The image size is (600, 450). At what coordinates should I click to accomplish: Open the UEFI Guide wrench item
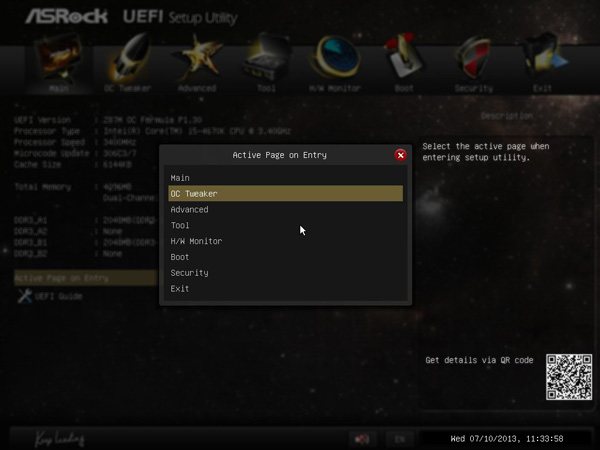[50, 296]
